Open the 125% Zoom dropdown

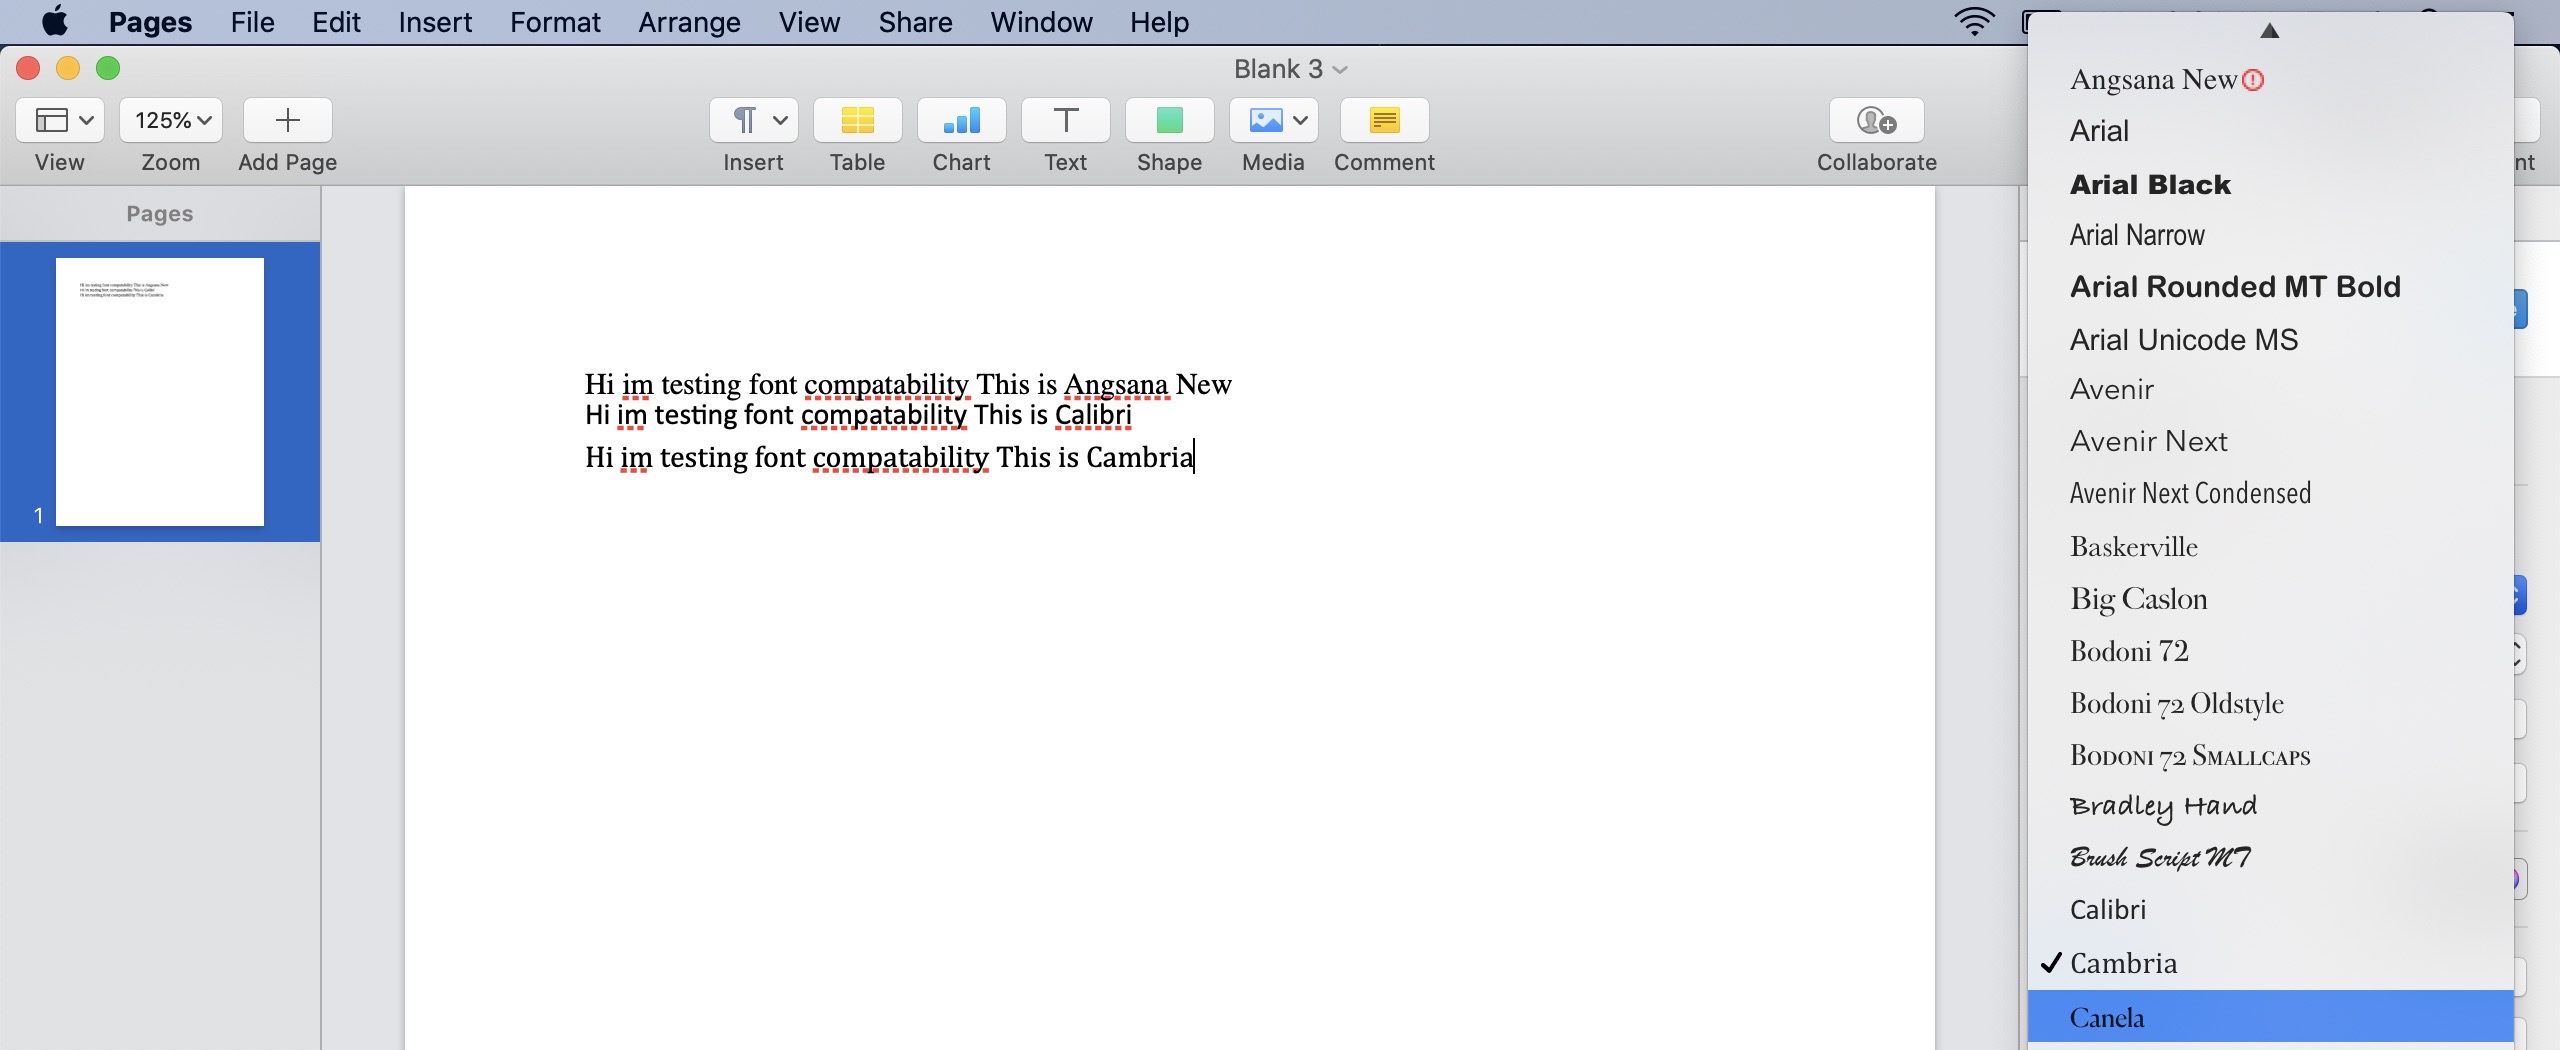171,120
